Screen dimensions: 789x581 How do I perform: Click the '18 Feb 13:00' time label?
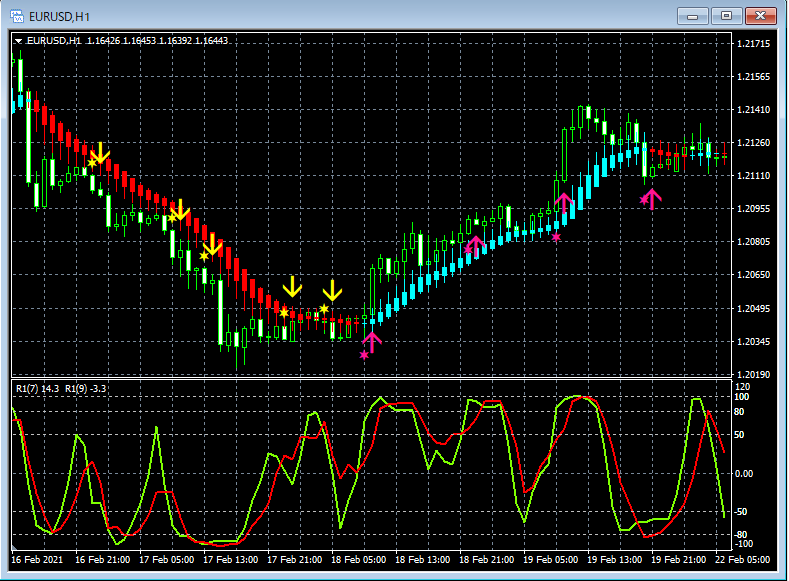422,559
